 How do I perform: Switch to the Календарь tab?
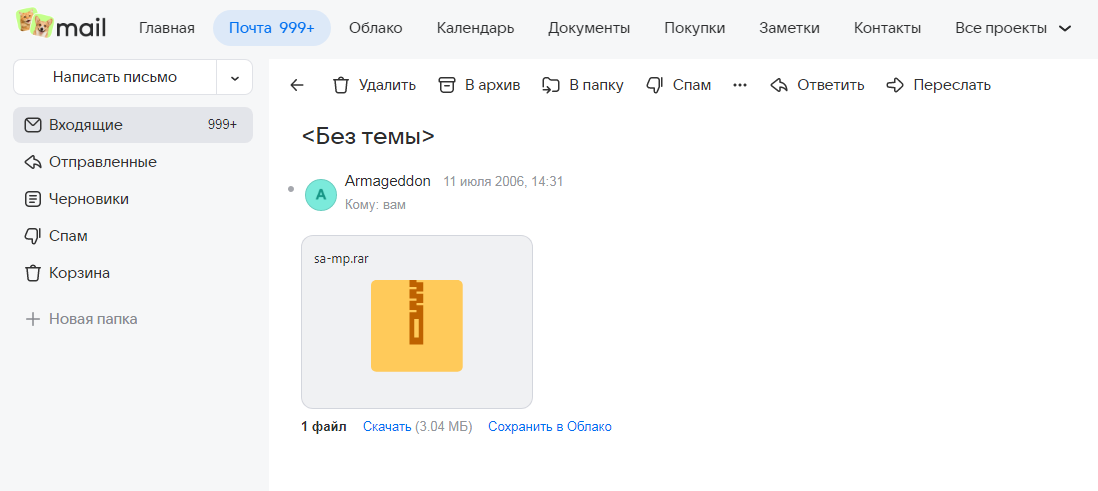475,28
